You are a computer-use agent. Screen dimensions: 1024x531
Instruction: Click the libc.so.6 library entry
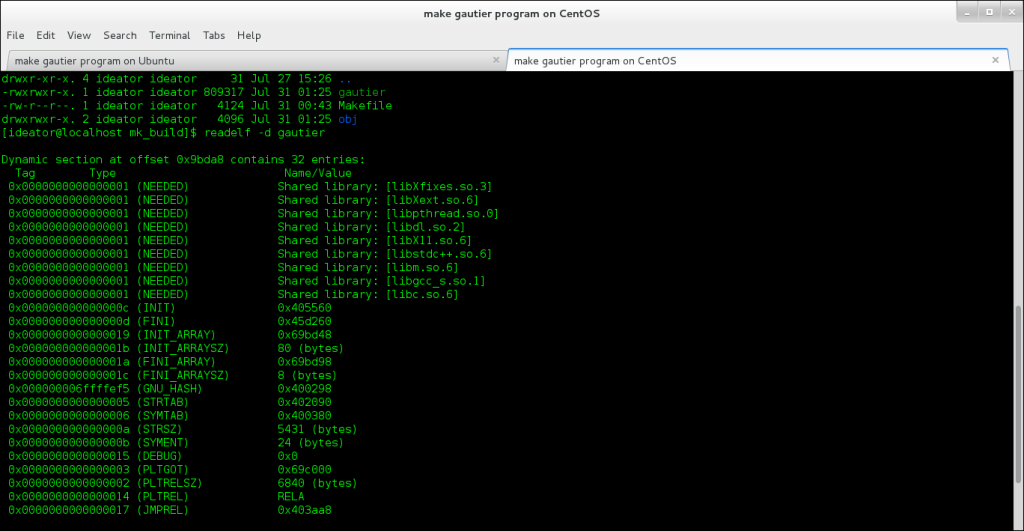click(x=422, y=295)
